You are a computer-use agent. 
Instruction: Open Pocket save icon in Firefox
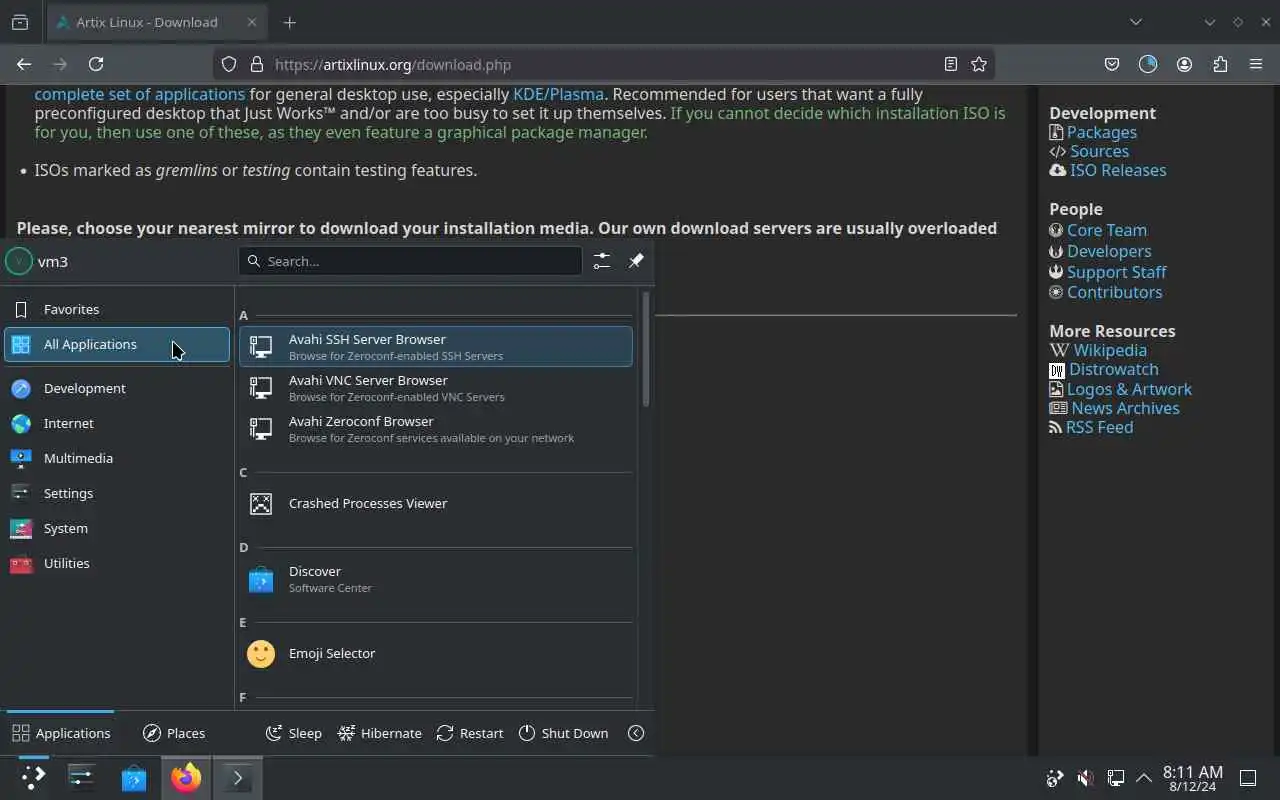pyautogui.click(x=1112, y=64)
